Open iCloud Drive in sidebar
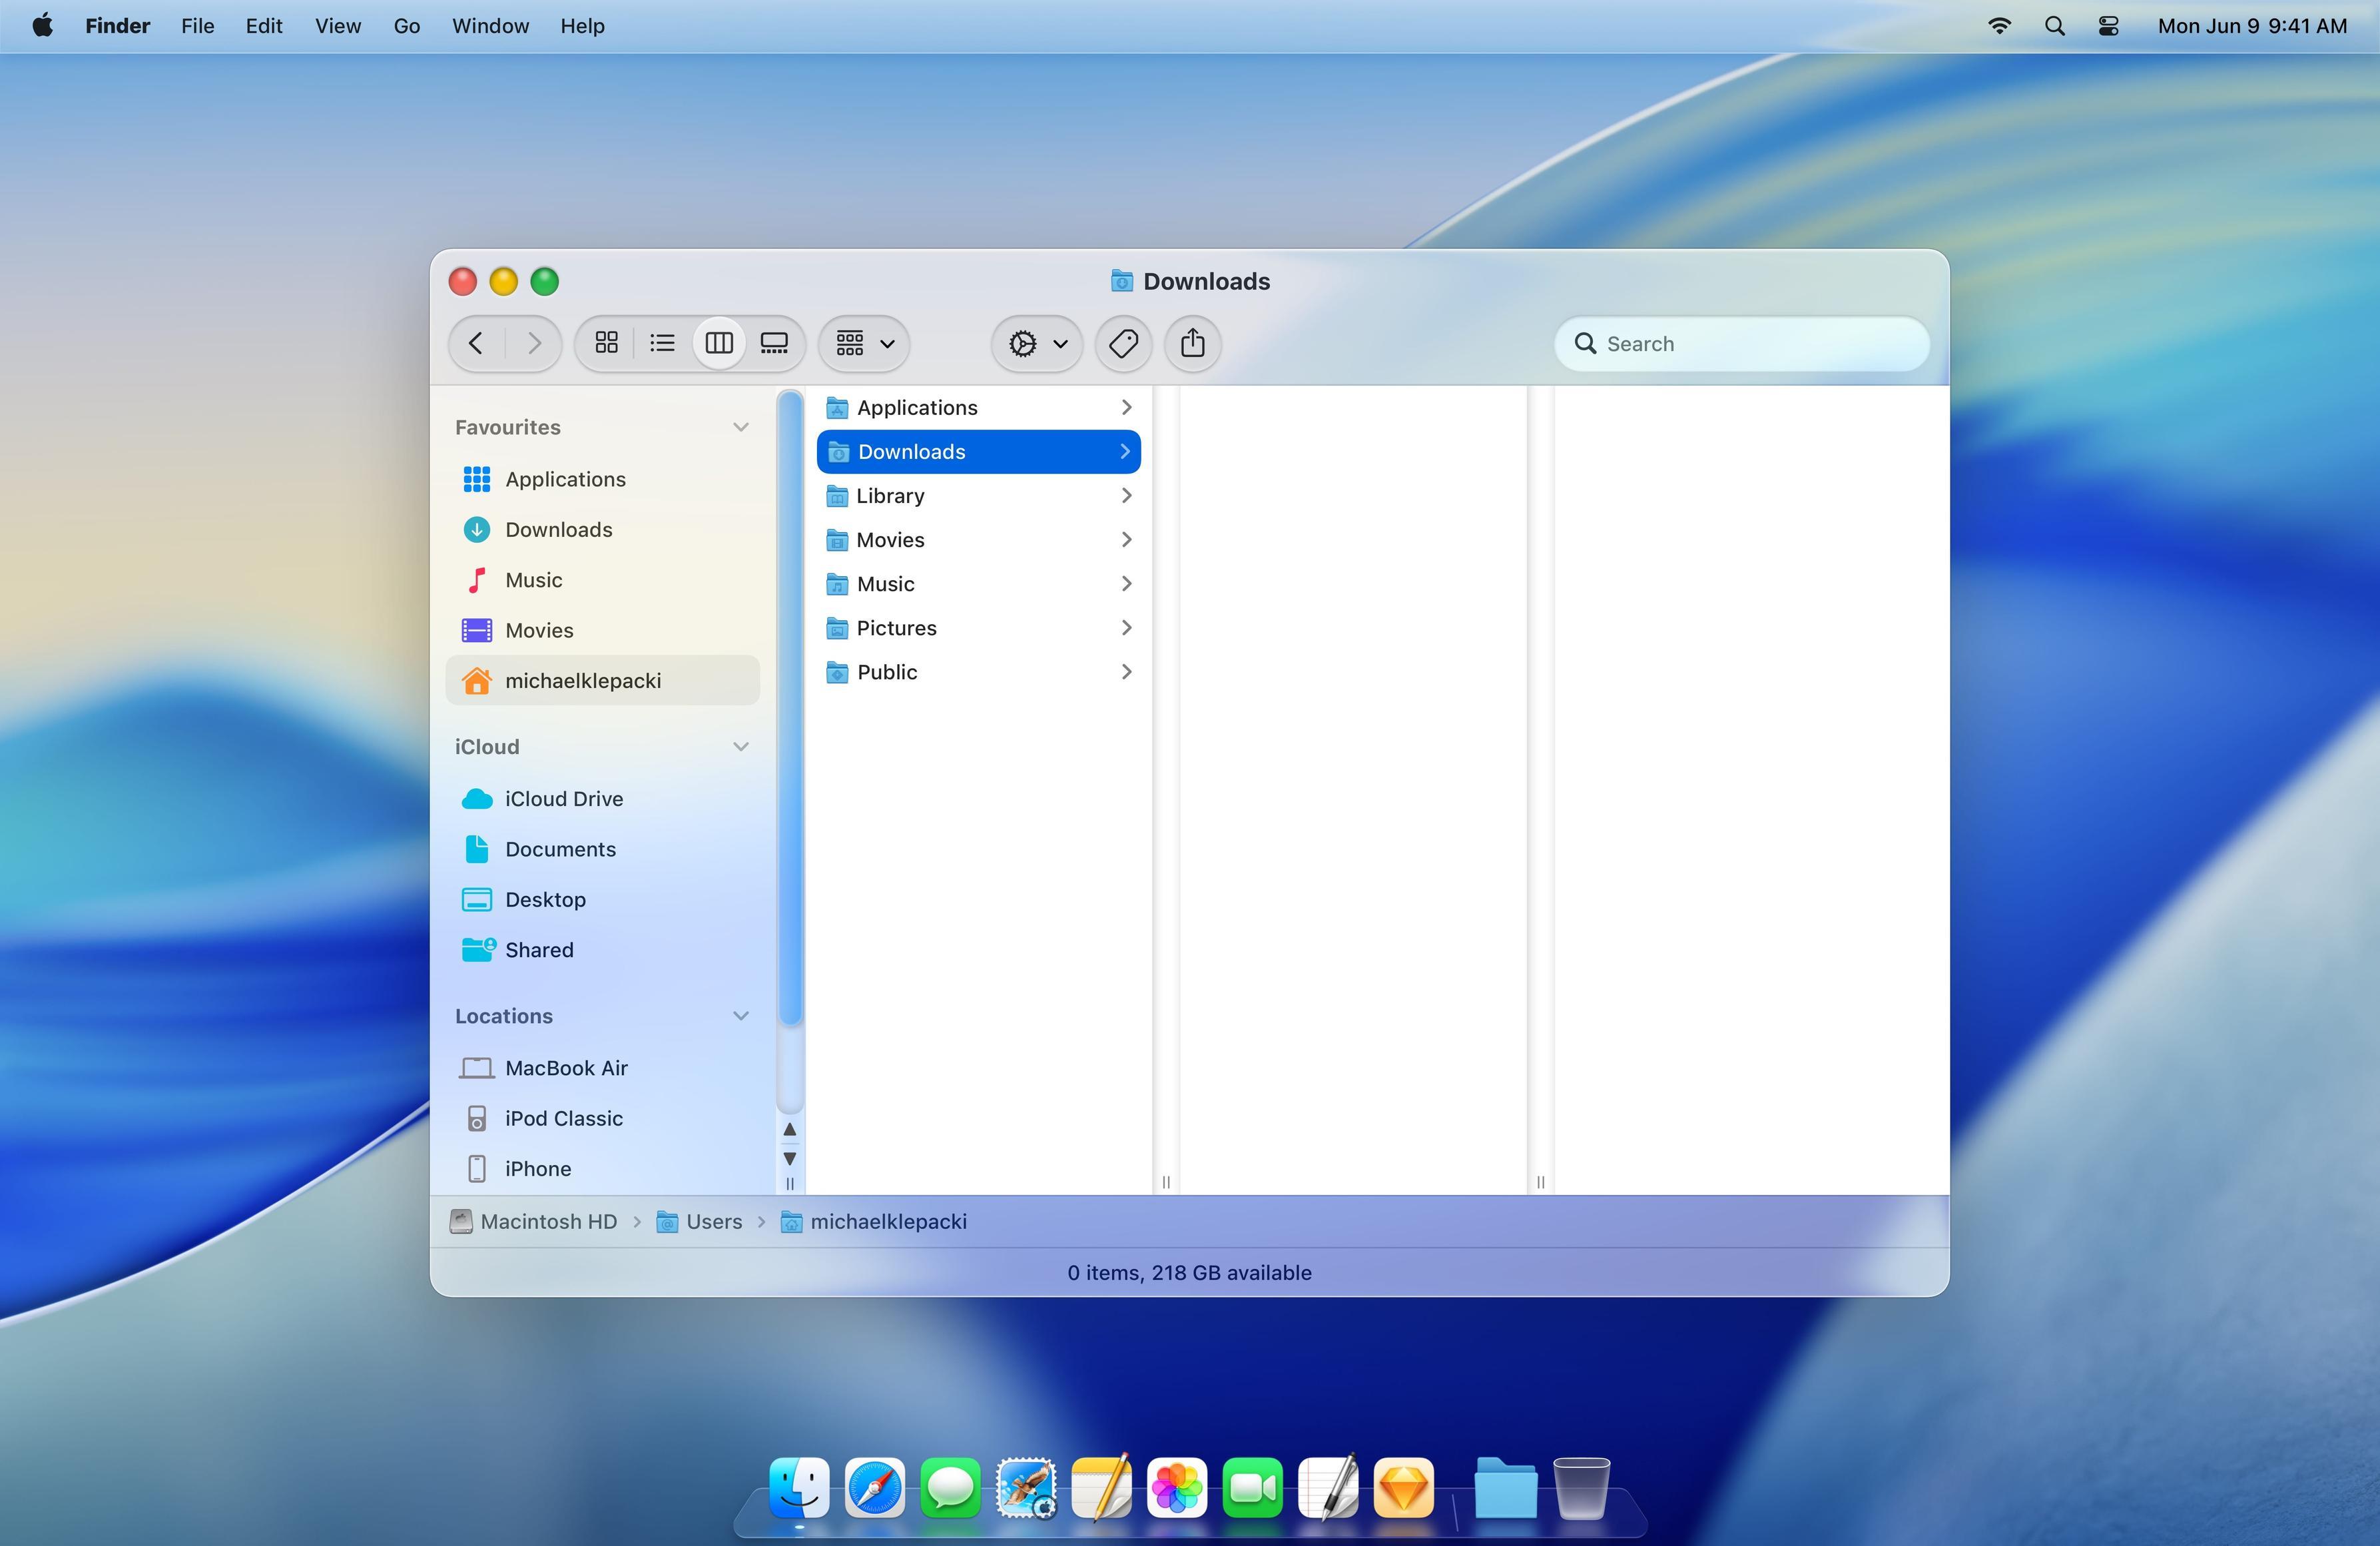2380x1546 pixels. click(602, 799)
